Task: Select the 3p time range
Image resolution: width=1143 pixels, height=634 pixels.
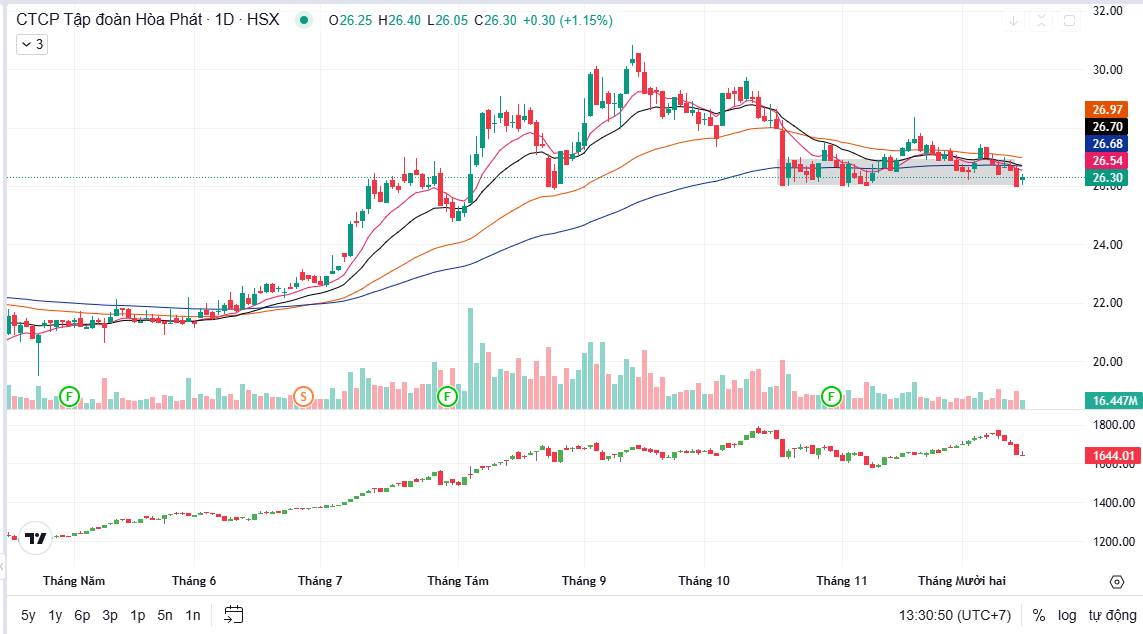Action: [110, 615]
